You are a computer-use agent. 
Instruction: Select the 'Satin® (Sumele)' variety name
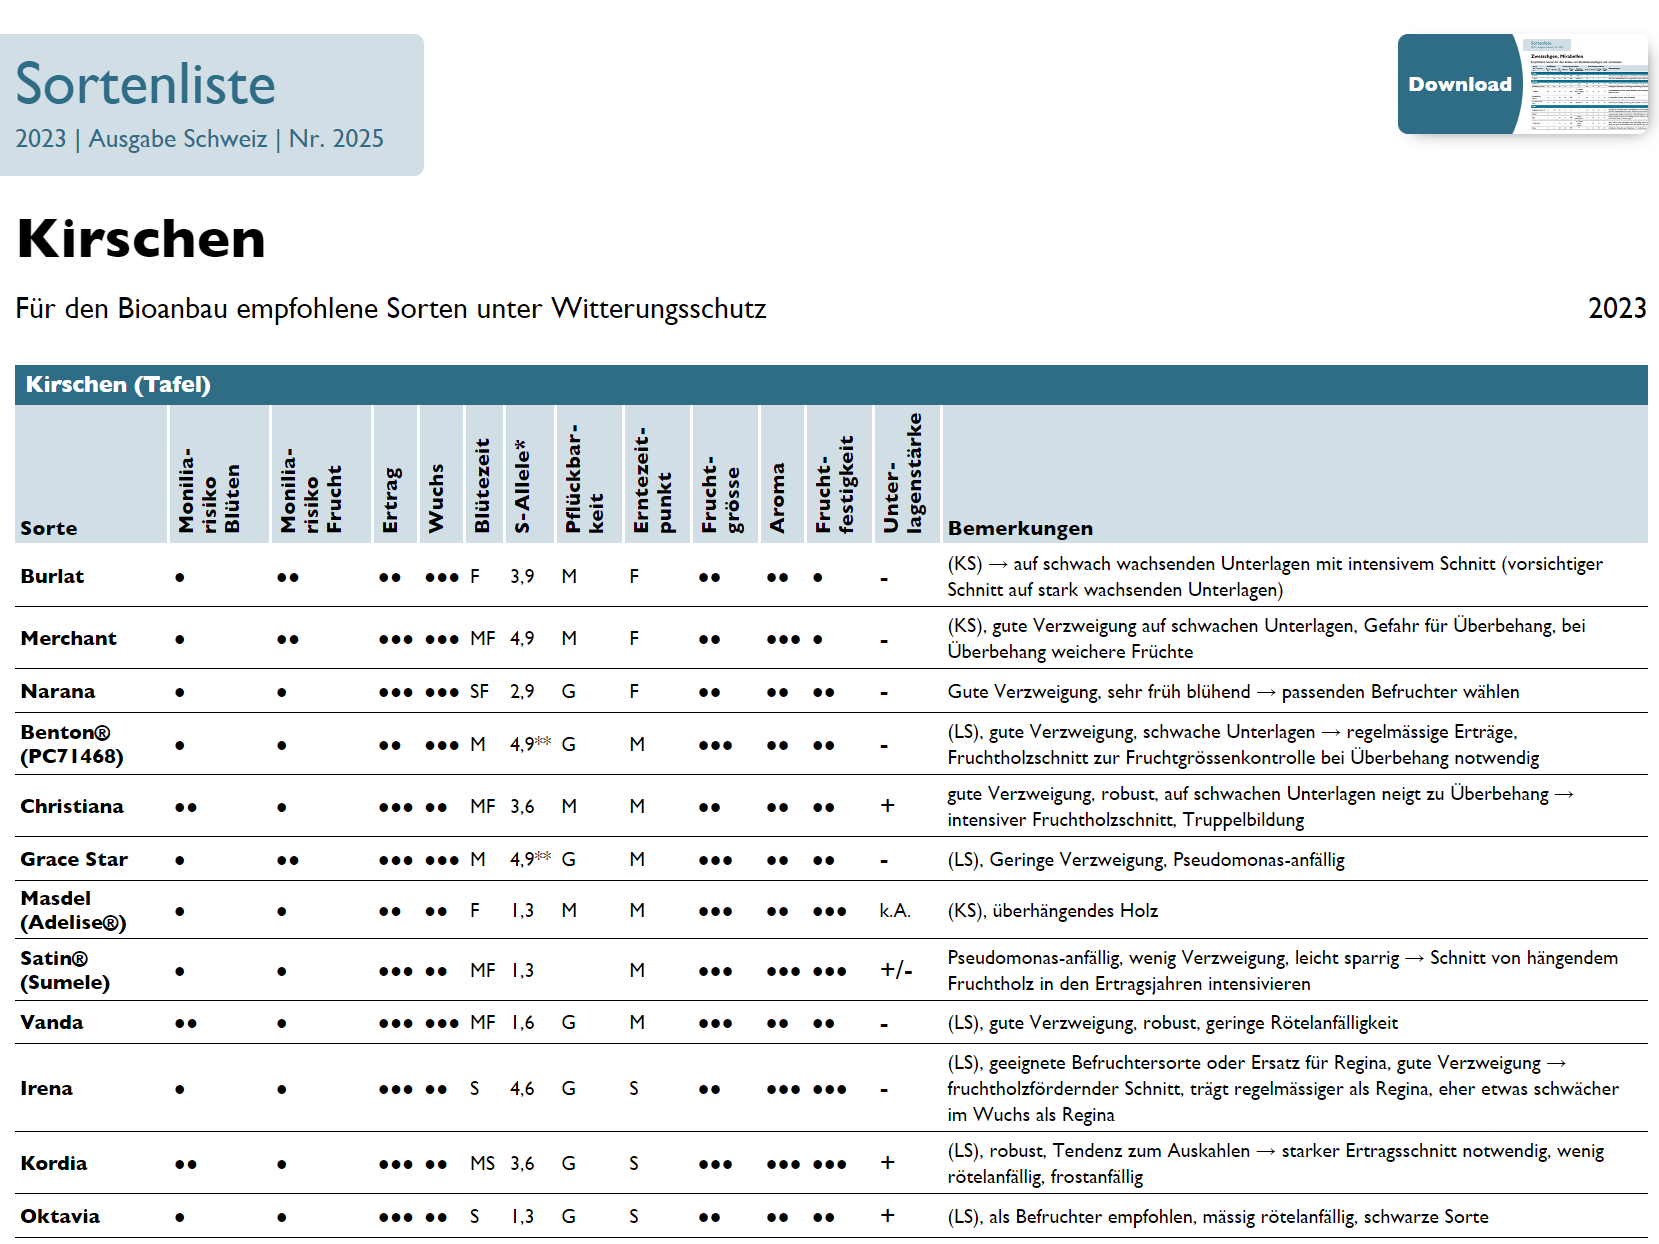point(65,970)
